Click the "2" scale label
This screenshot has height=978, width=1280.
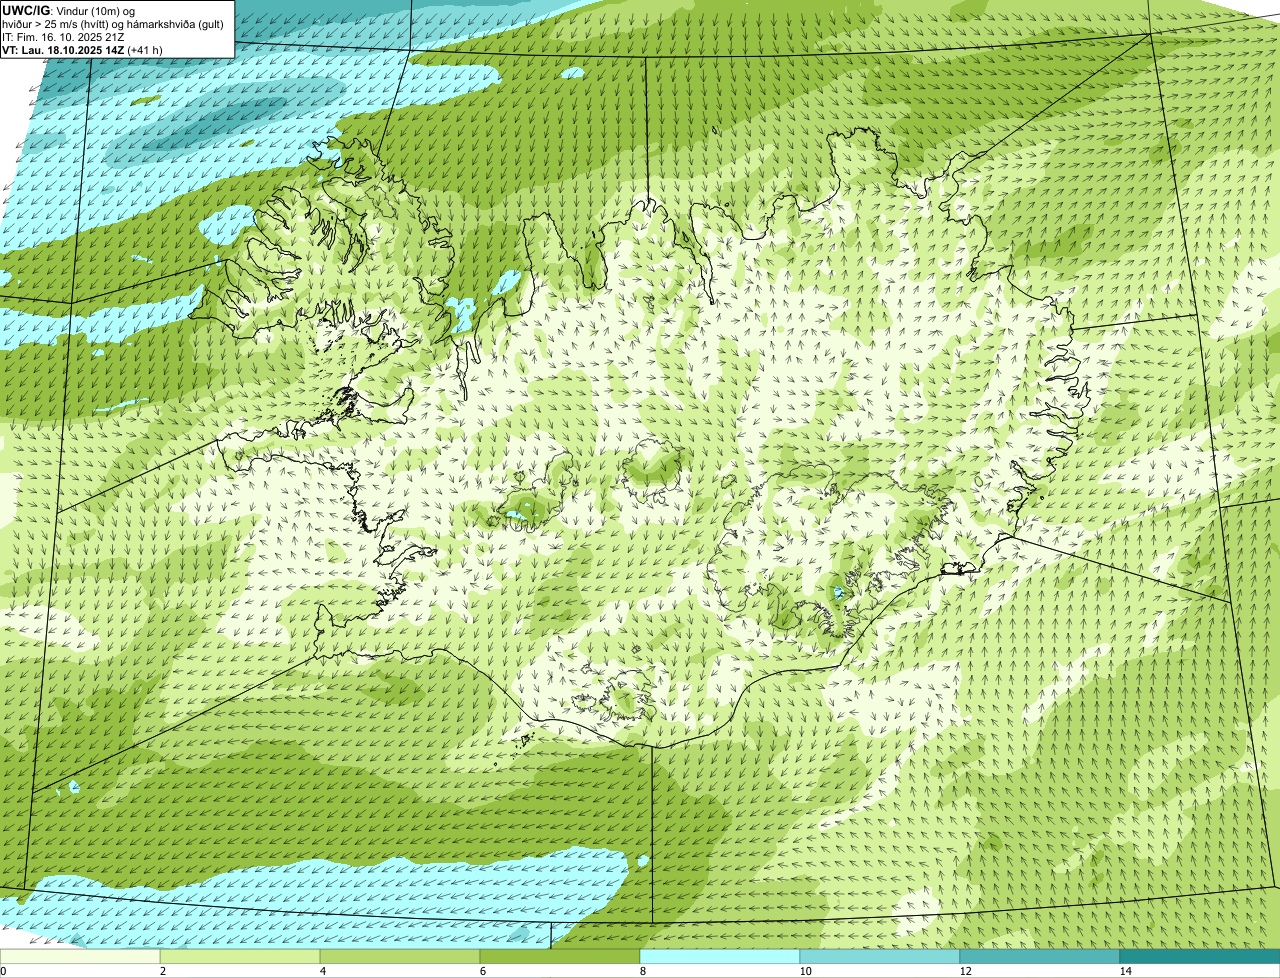(x=162, y=971)
